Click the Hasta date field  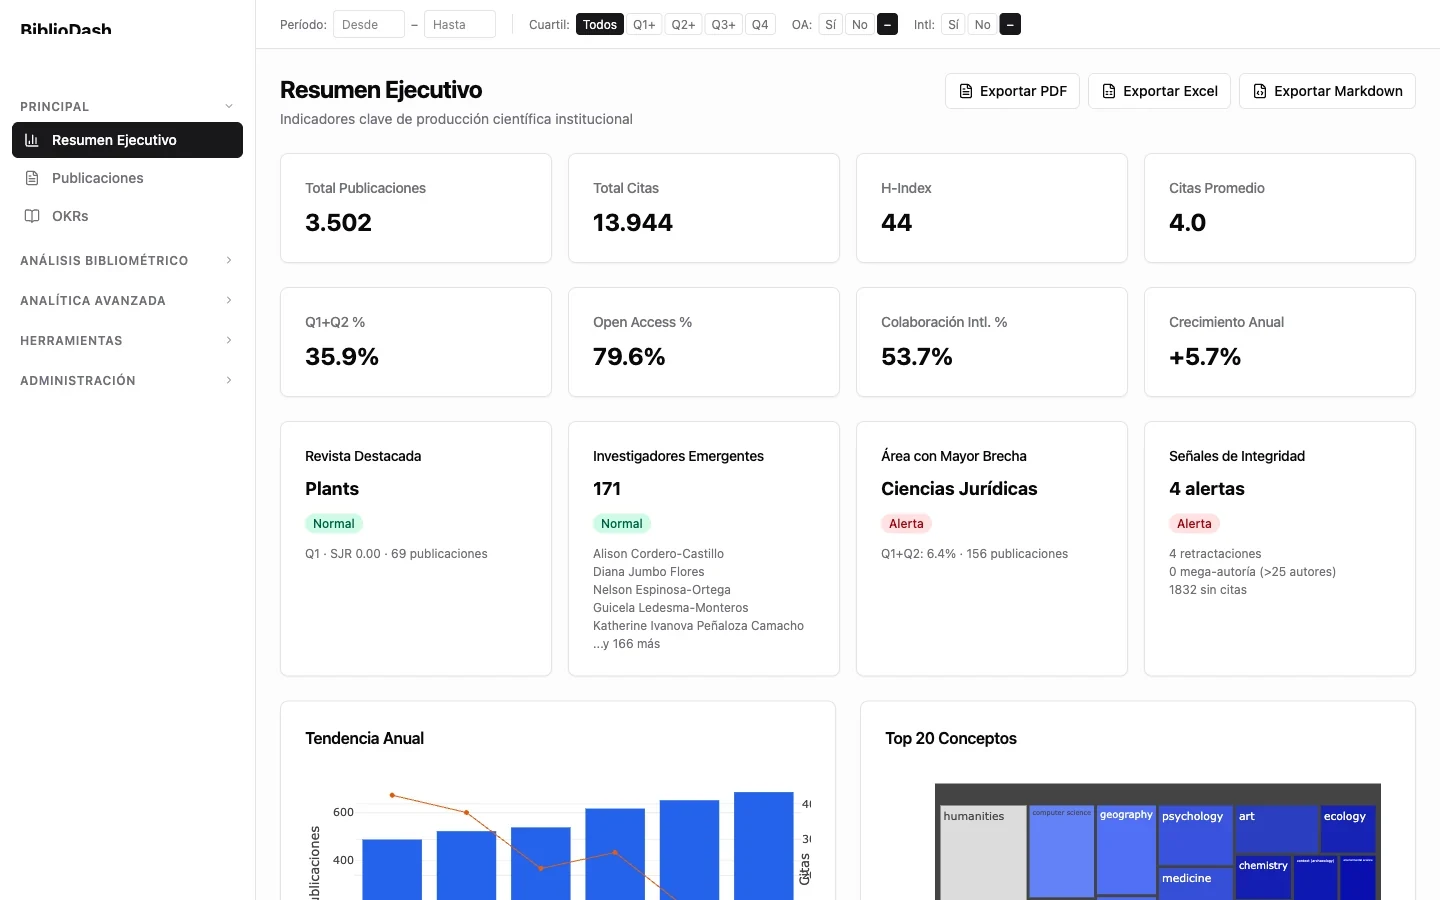tap(460, 24)
